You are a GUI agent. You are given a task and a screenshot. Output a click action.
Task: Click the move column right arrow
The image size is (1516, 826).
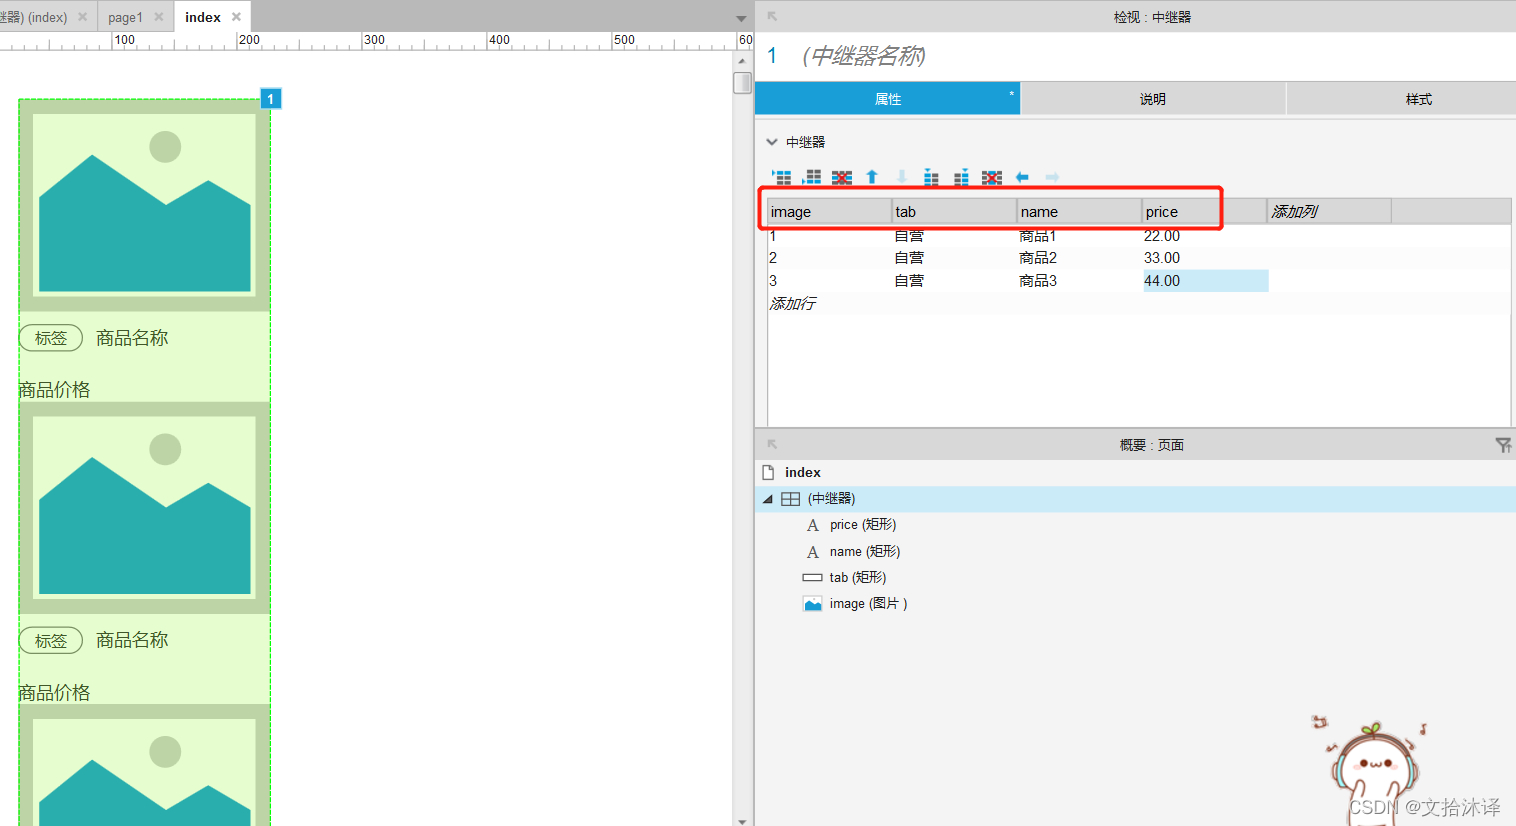[1052, 177]
